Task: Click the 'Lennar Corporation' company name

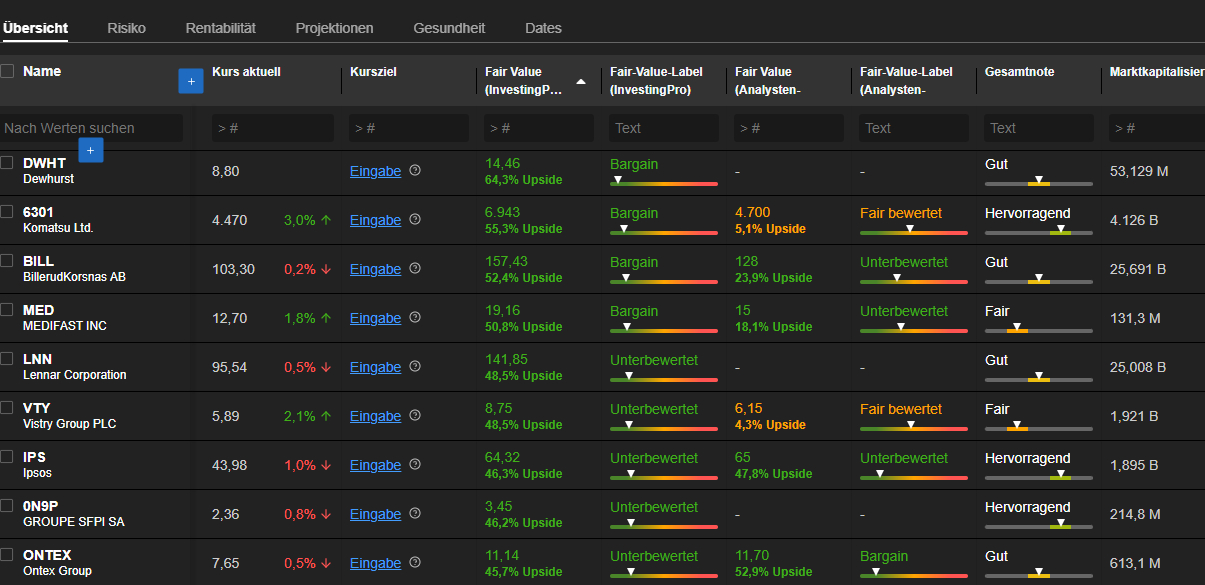Action: coord(75,375)
